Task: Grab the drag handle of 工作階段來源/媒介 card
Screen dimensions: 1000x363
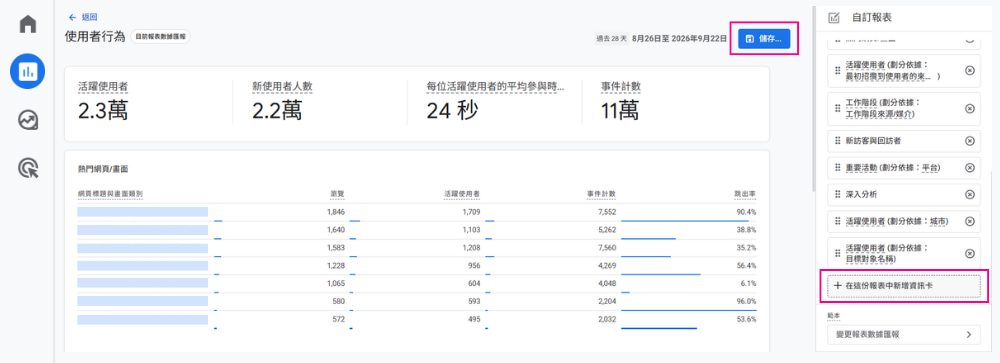Action: click(x=838, y=108)
